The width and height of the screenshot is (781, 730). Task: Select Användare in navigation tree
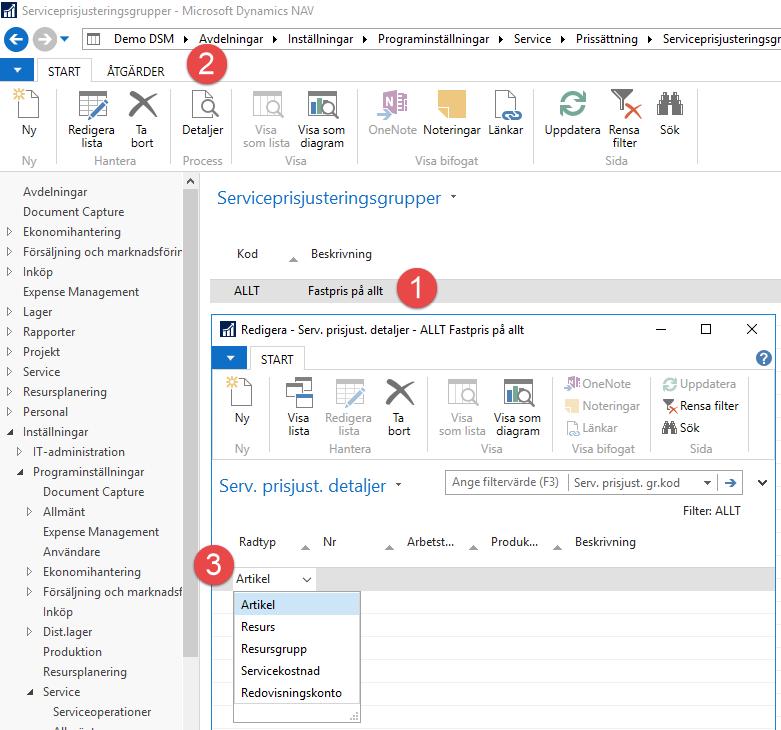click(x=72, y=552)
